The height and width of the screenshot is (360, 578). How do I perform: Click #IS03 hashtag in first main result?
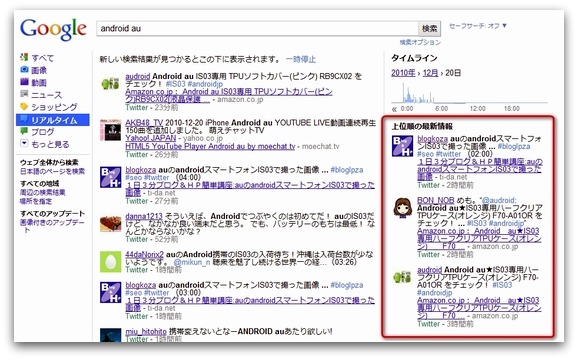(x=175, y=84)
